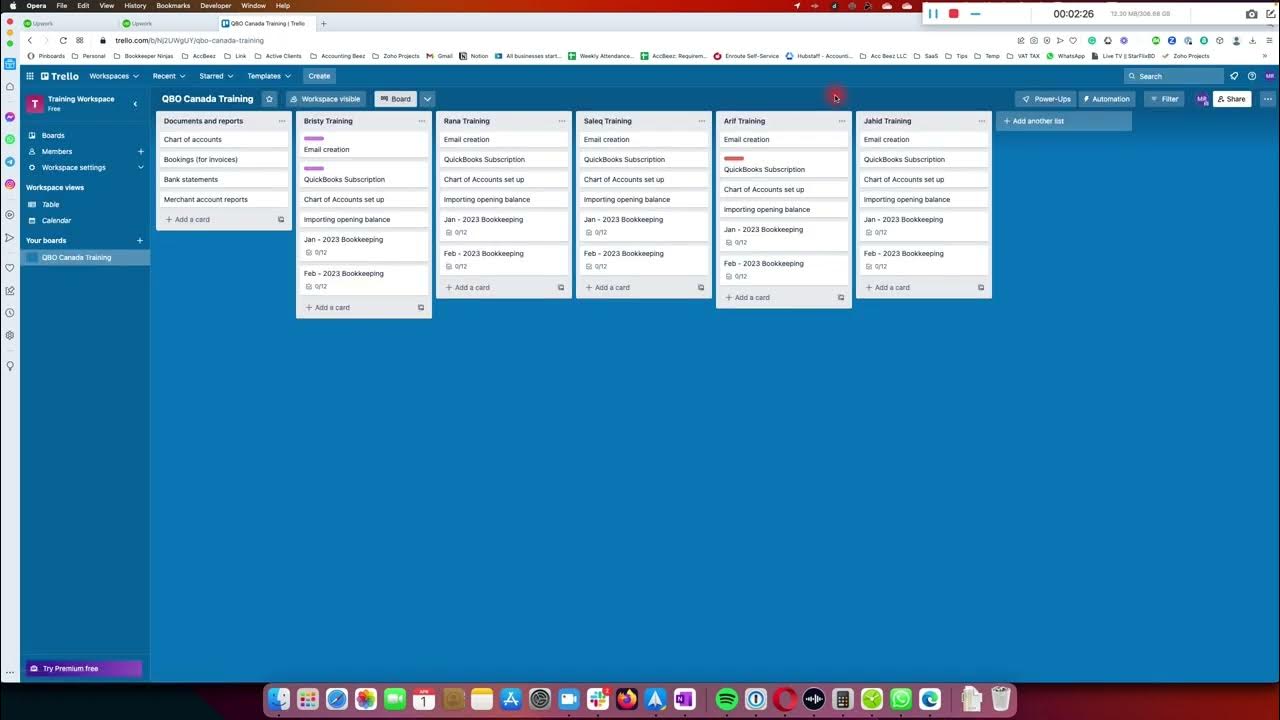This screenshot has height=720, width=1280.
Task: Click the Create button
Action: pos(319,76)
